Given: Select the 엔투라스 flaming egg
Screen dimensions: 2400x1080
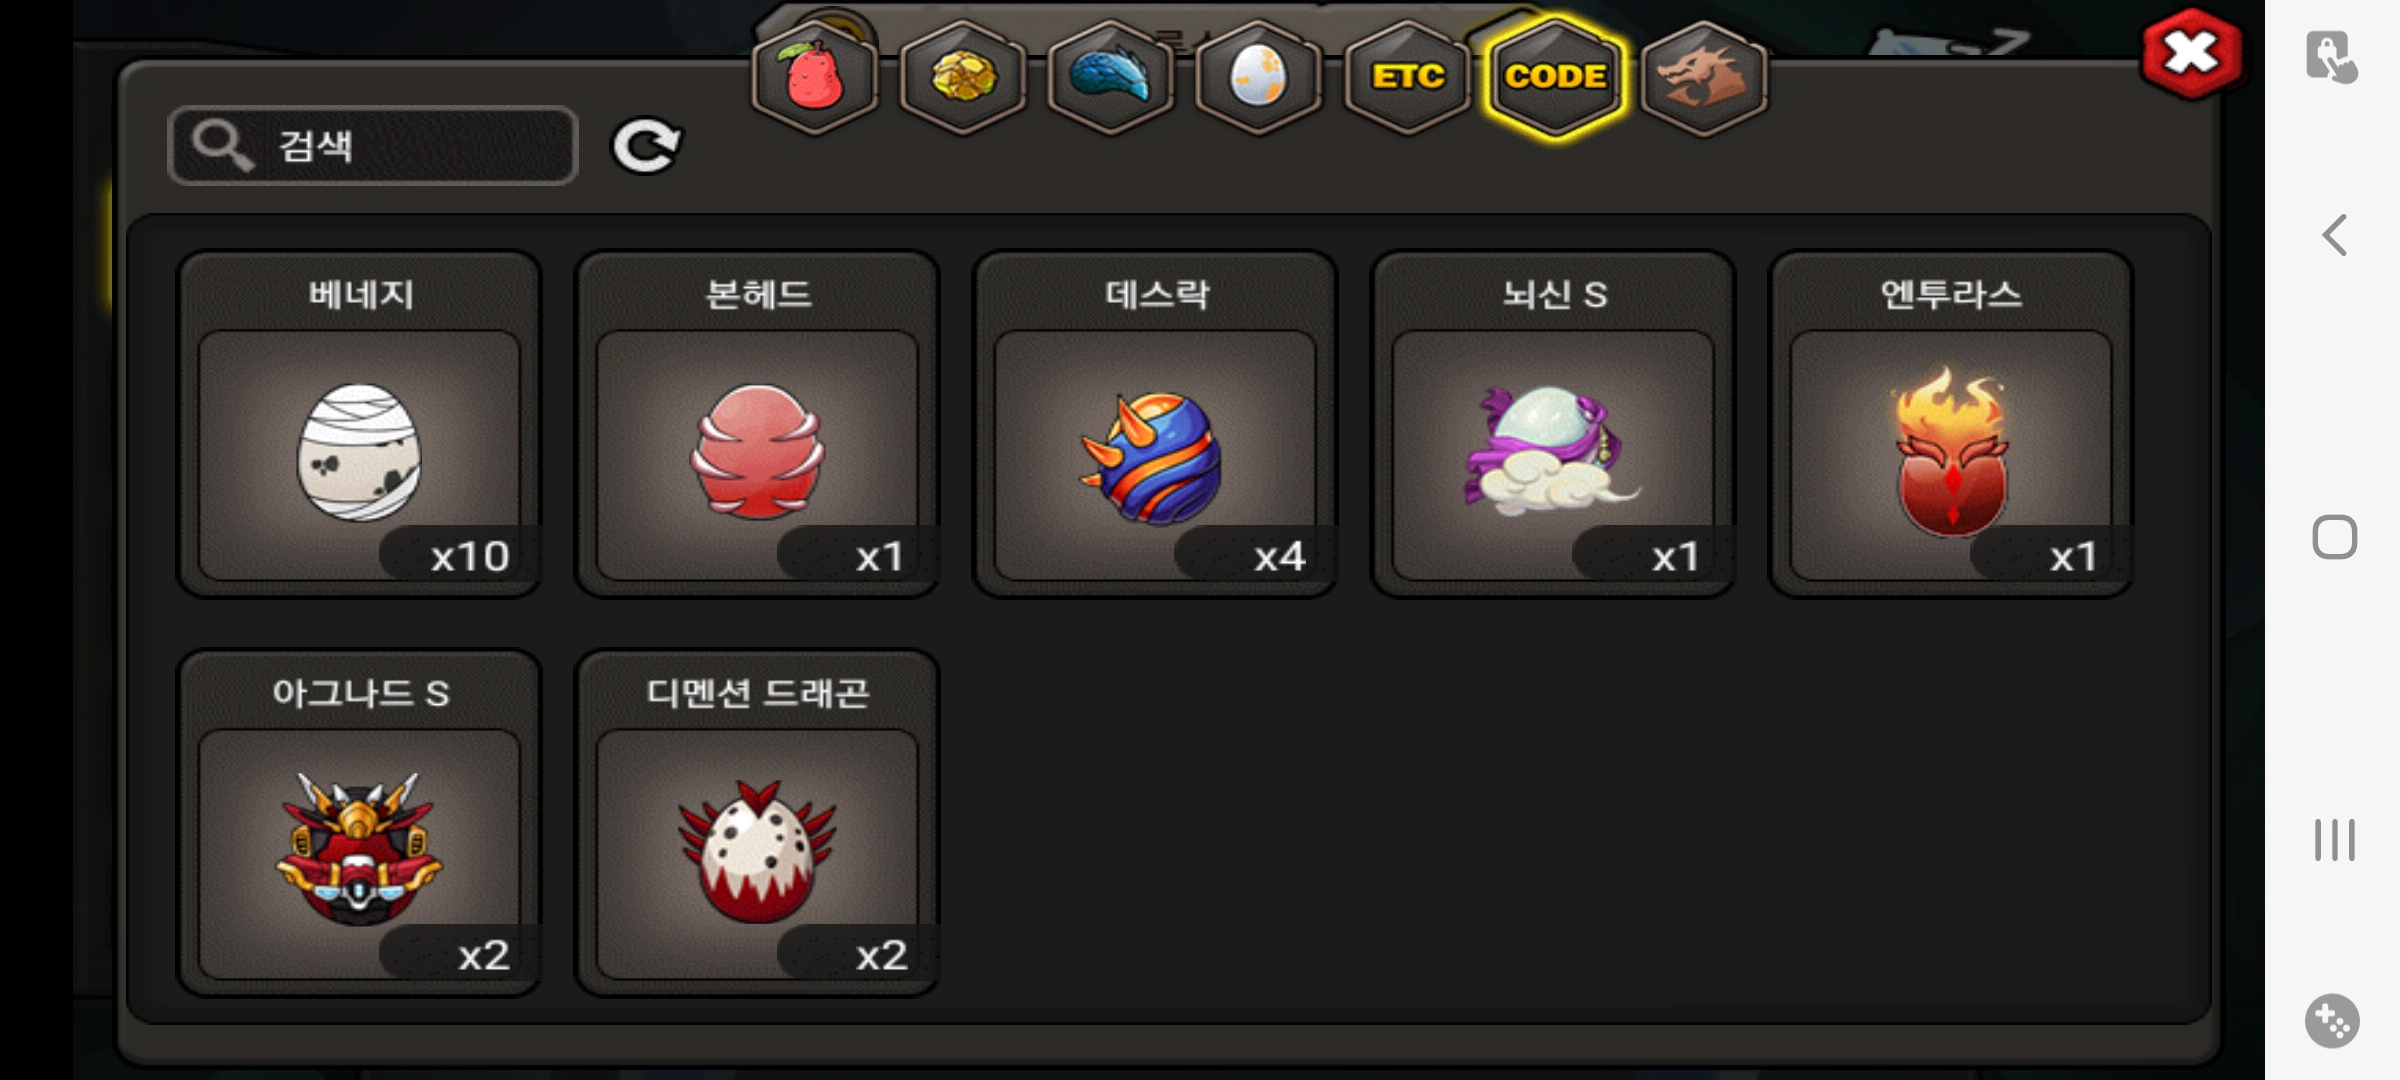Looking at the screenshot, I should pyautogui.click(x=1952, y=424).
